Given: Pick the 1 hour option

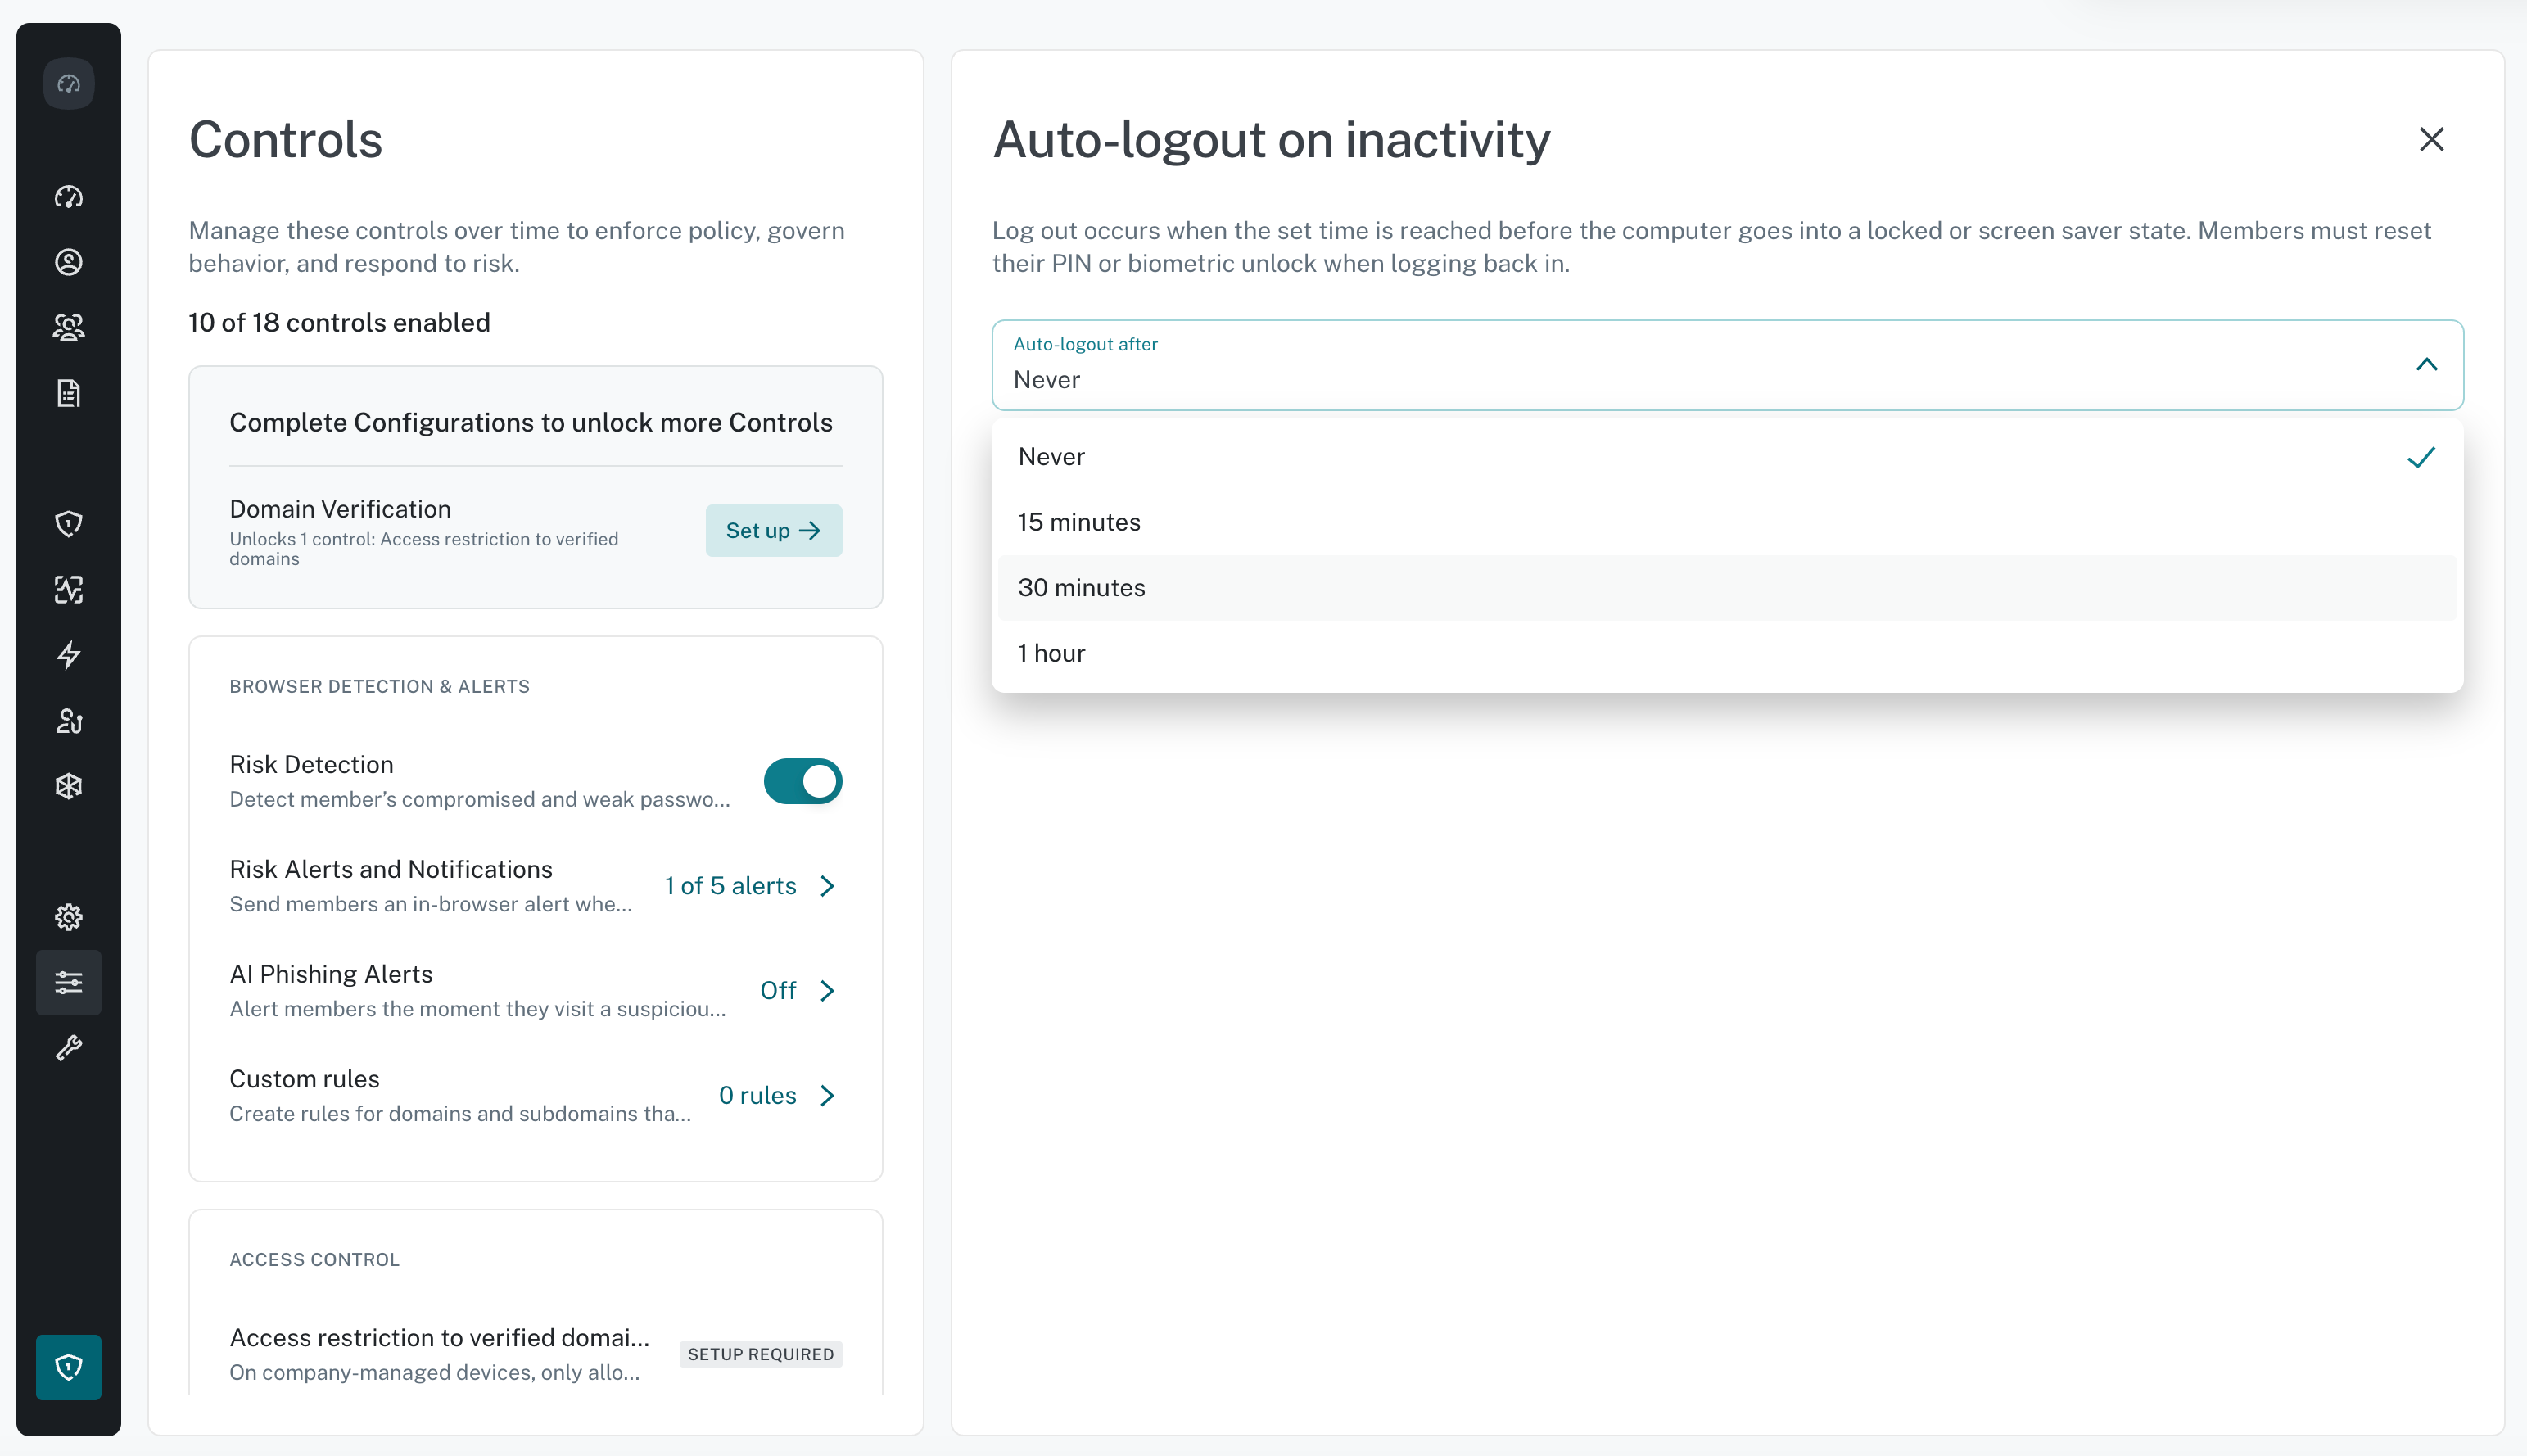Looking at the screenshot, I should point(1727,653).
